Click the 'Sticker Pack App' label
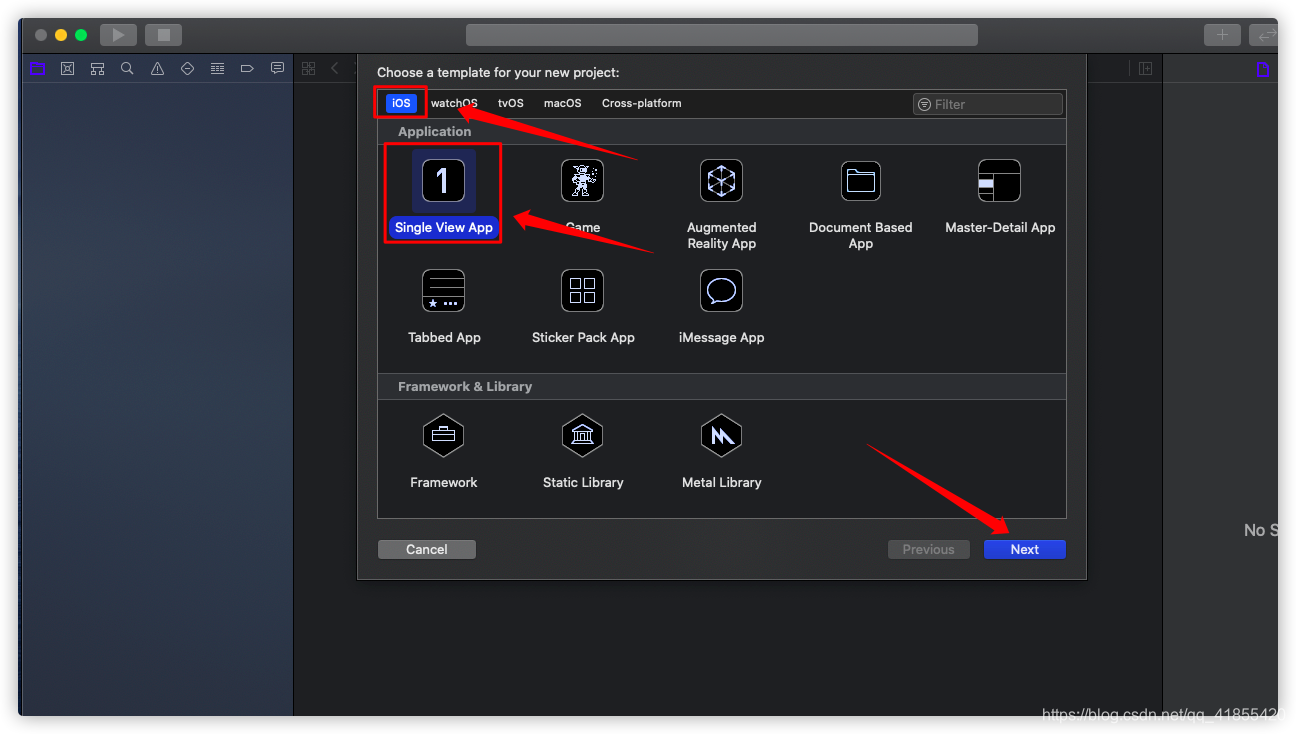This screenshot has width=1296, height=734. [x=583, y=337]
